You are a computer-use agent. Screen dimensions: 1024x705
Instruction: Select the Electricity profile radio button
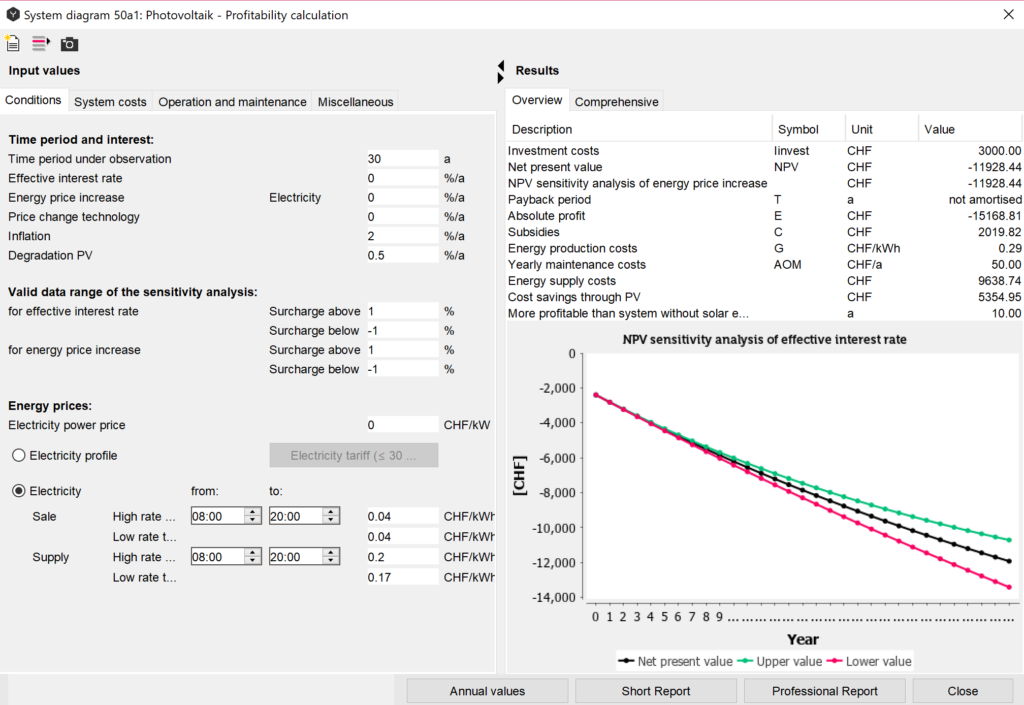(18, 456)
